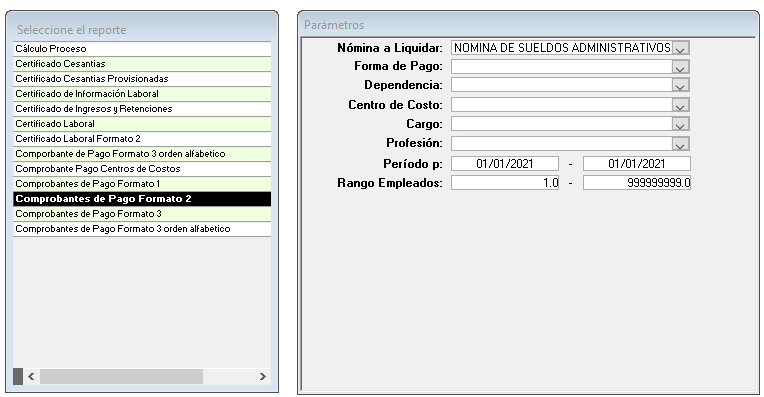The width and height of the screenshot is (764, 397).
Task: Open the Nómina a Liquidar dropdown arrow
Action: pos(680,48)
